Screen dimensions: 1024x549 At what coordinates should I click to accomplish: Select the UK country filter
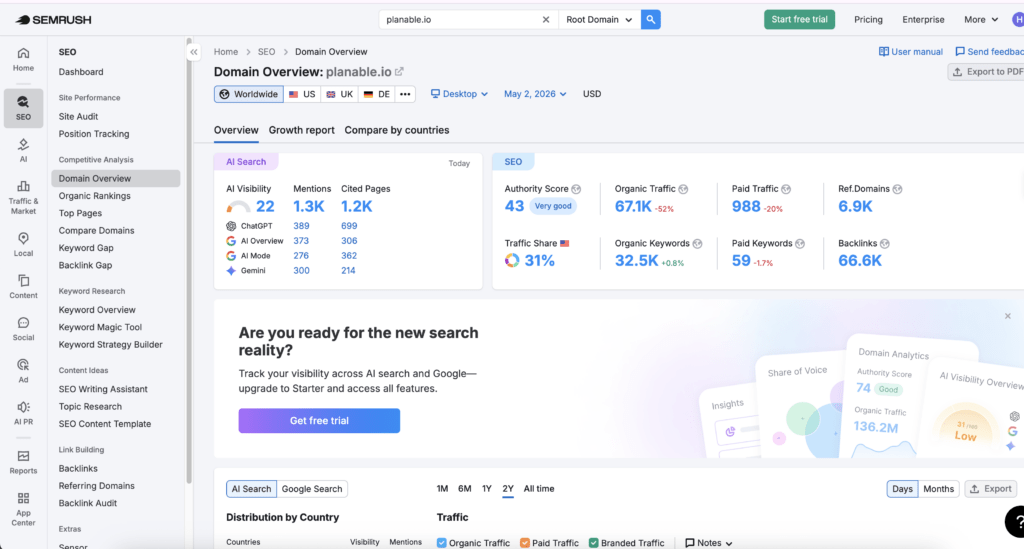pyautogui.click(x=340, y=94)
